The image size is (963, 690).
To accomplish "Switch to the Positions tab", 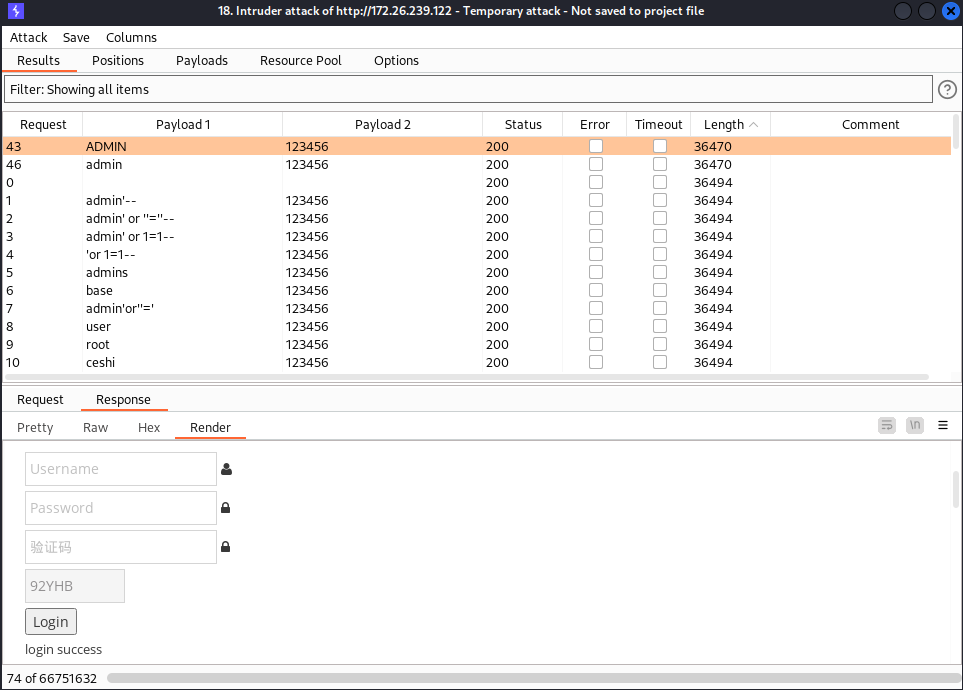I will pyautogui.click(x=118, y=61).
